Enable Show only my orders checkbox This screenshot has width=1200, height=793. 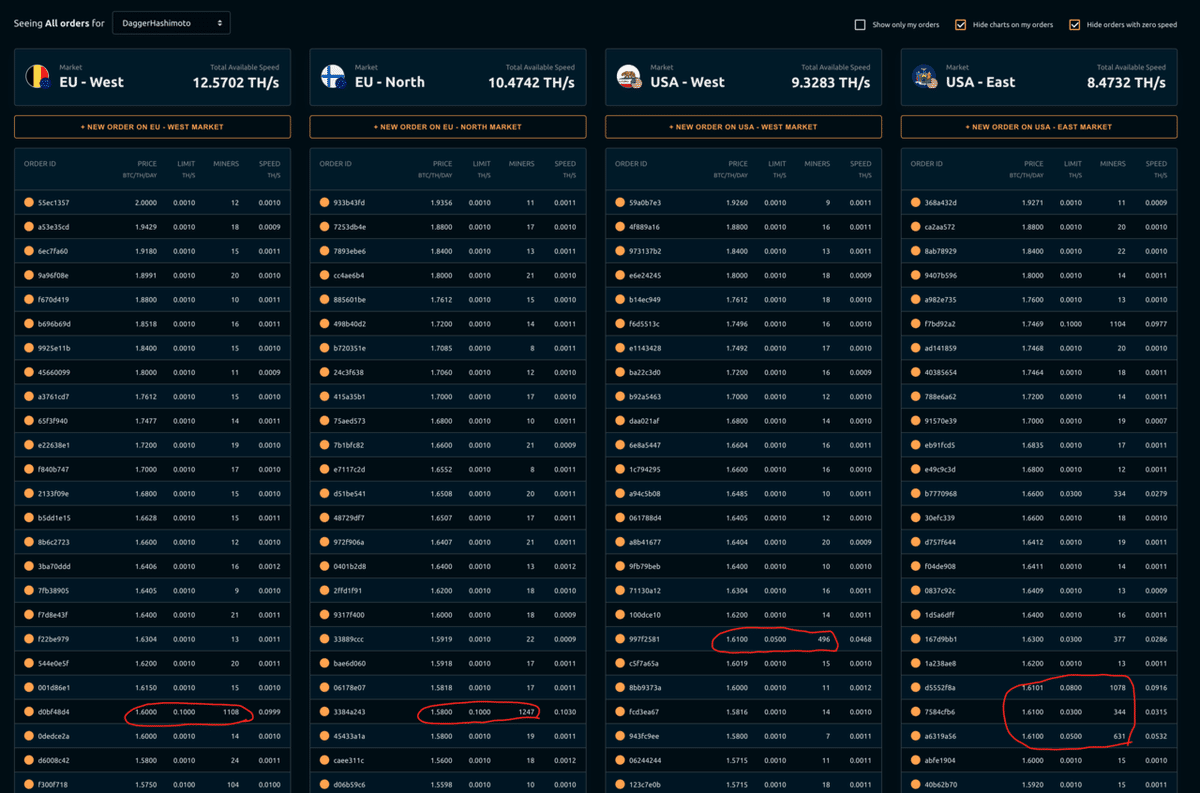pos(860,24)
